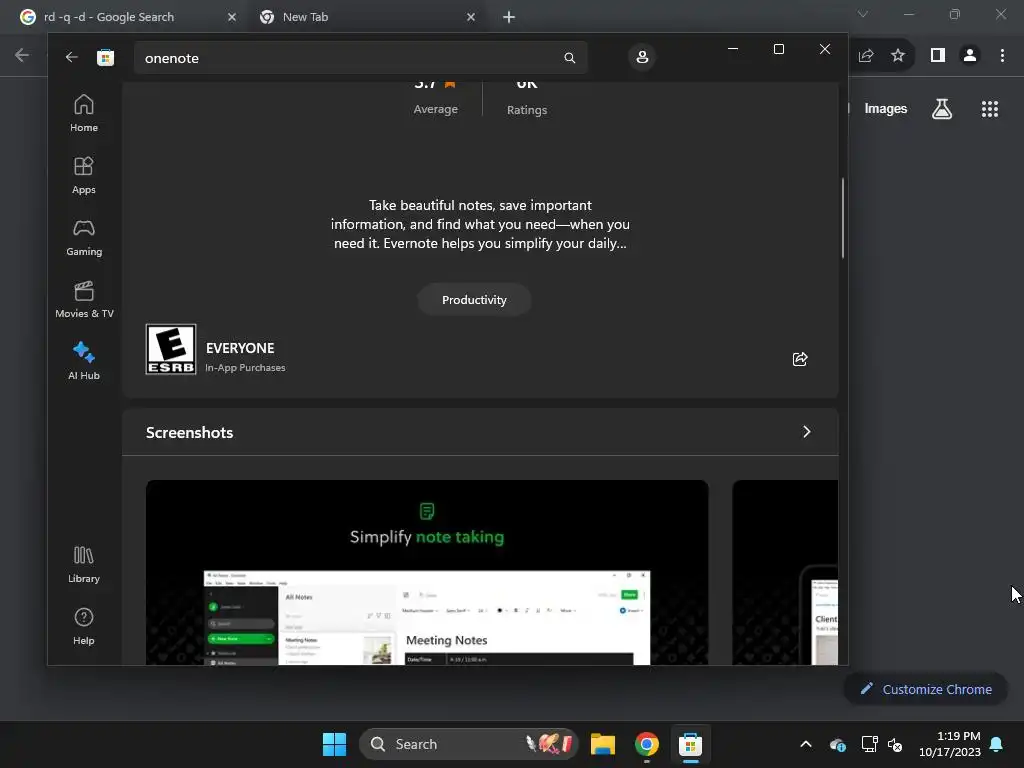
Task: Open Windows Start menu
Action: point(334,744)
